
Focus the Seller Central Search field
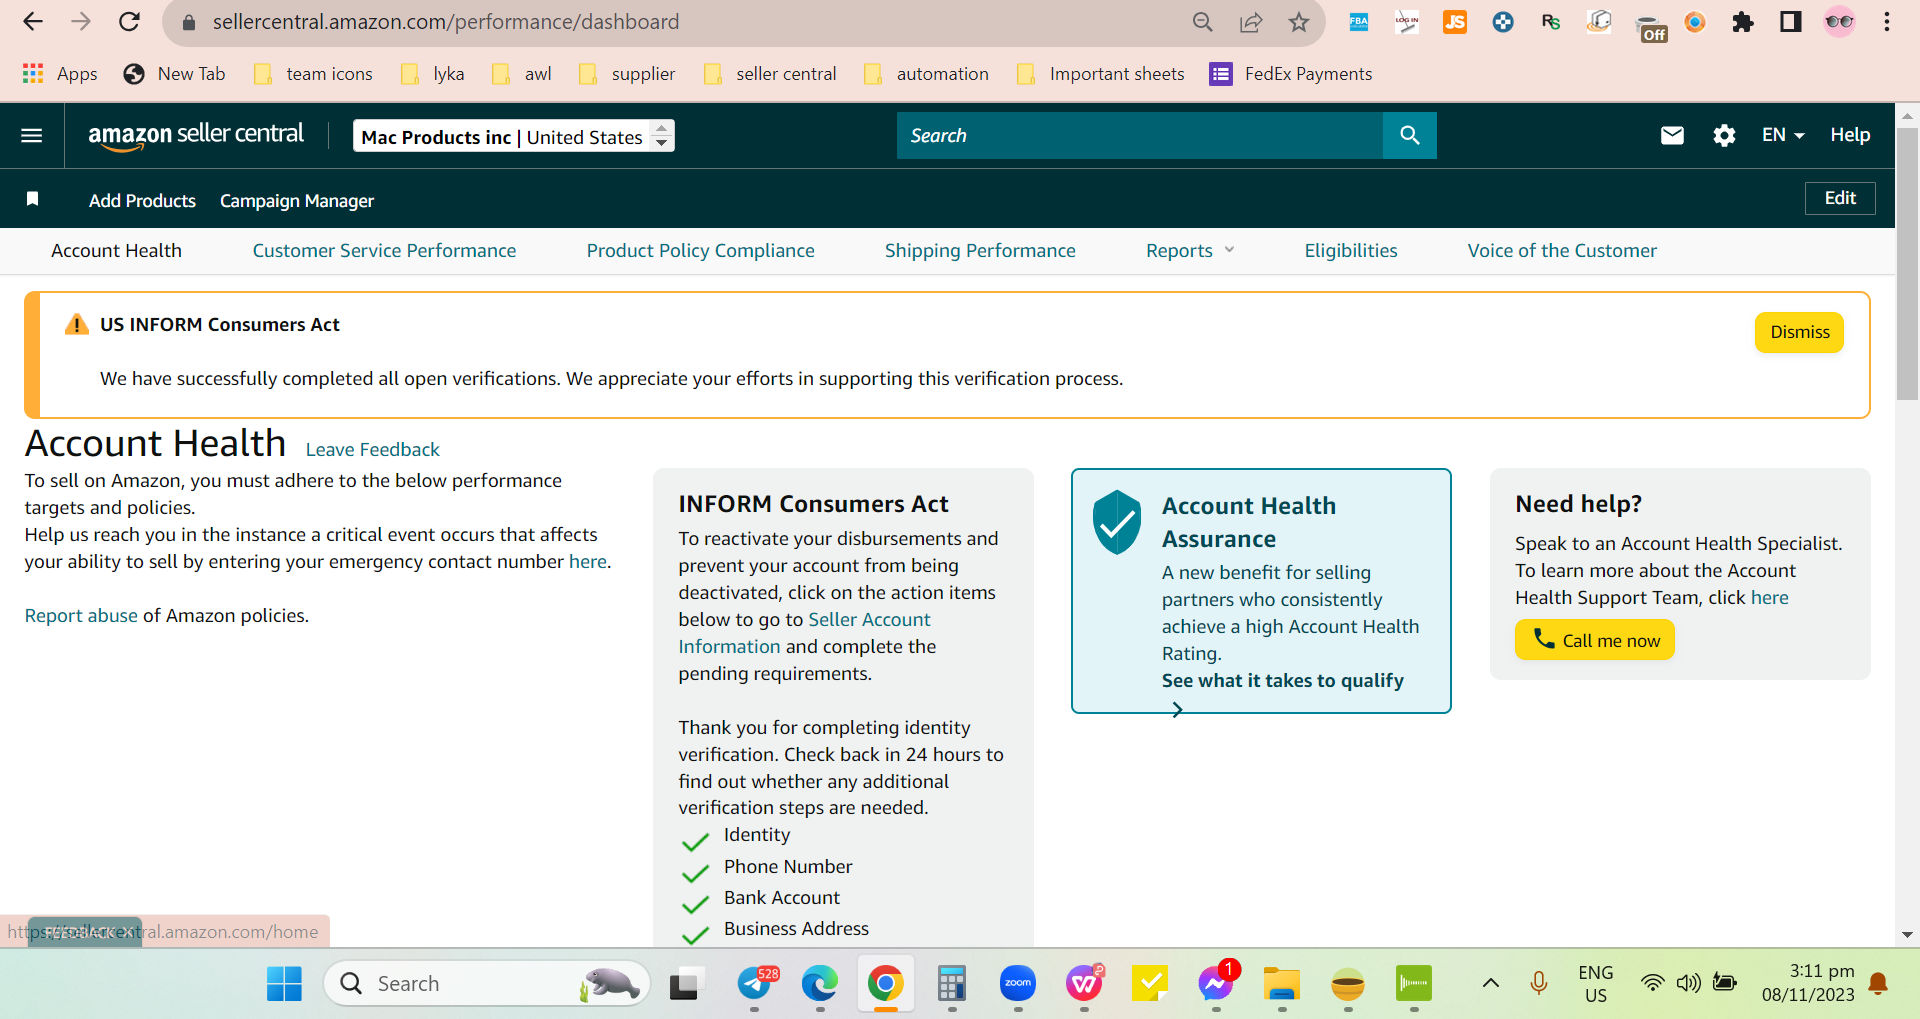coord(1140,135)
